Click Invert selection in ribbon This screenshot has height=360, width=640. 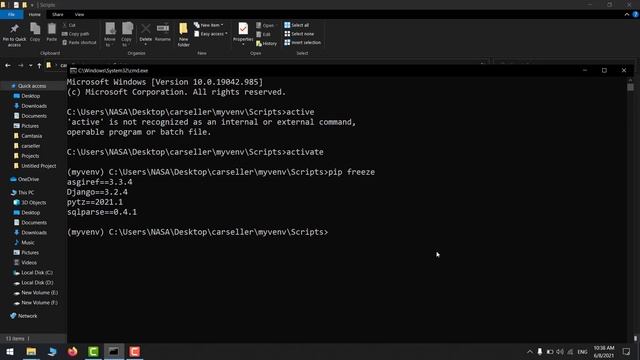[x=302, y=42]
